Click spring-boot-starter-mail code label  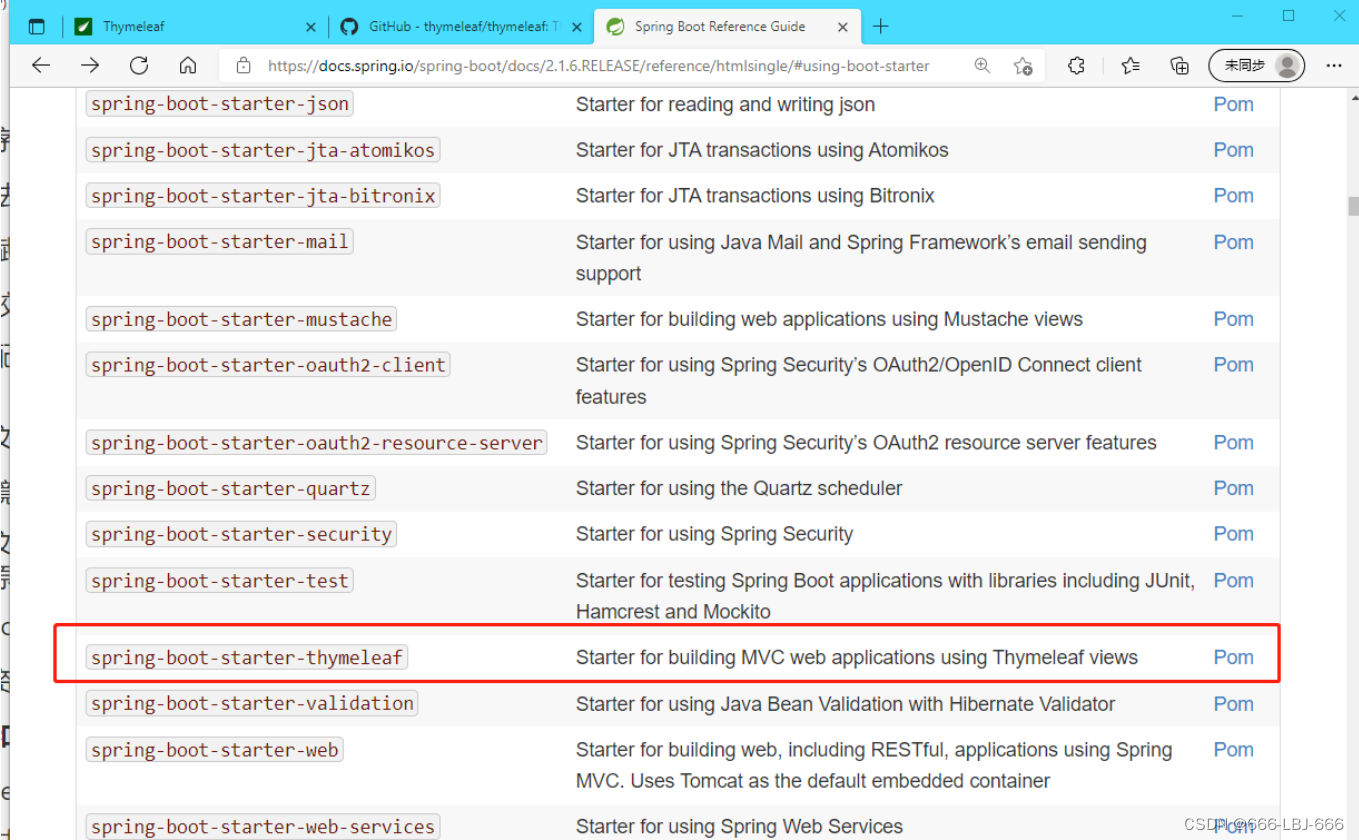[220, 242]
